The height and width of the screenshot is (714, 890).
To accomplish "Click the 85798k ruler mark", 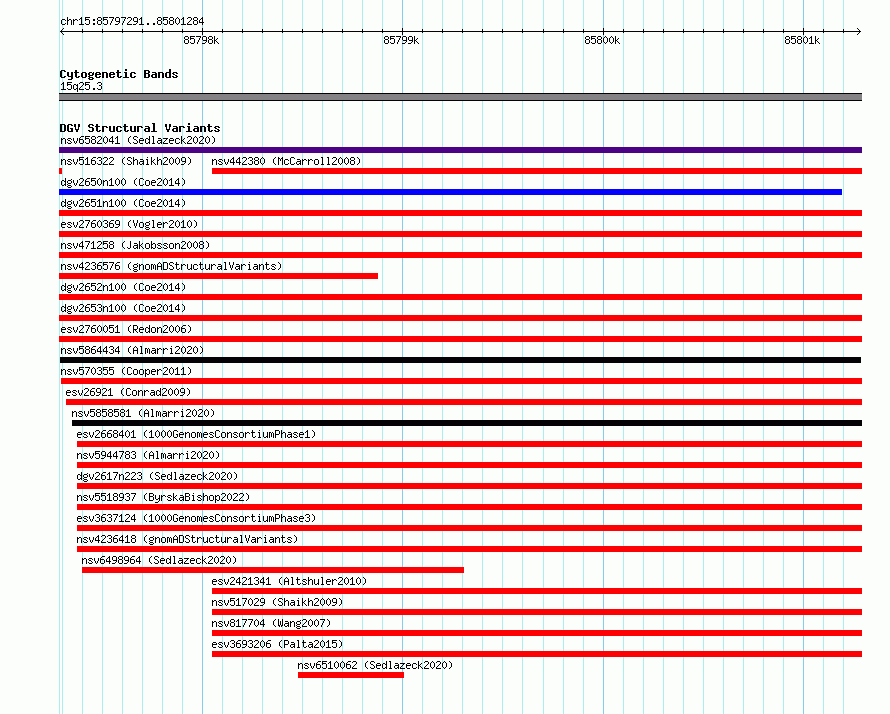I will [201, 40].
